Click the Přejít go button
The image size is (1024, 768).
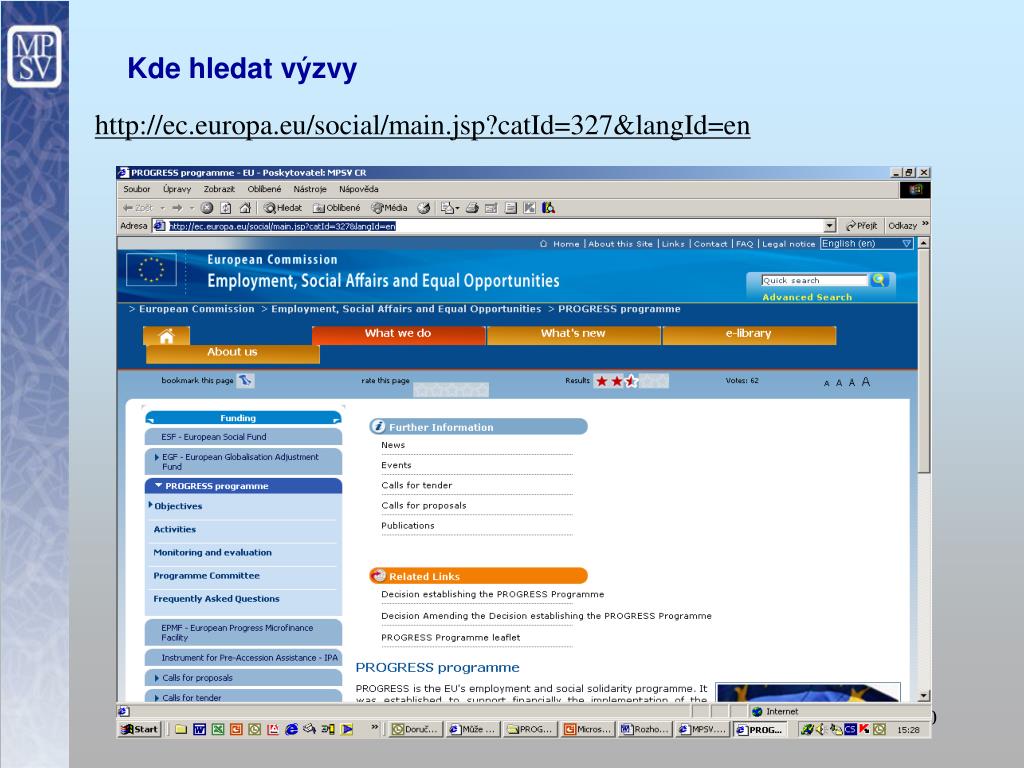pyautogui.click(x=861, y=226)
